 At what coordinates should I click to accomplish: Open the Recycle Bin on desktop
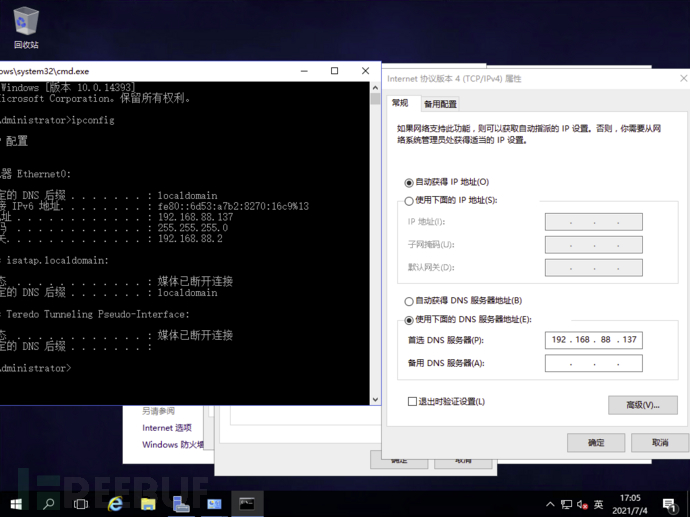coord(26,27)
